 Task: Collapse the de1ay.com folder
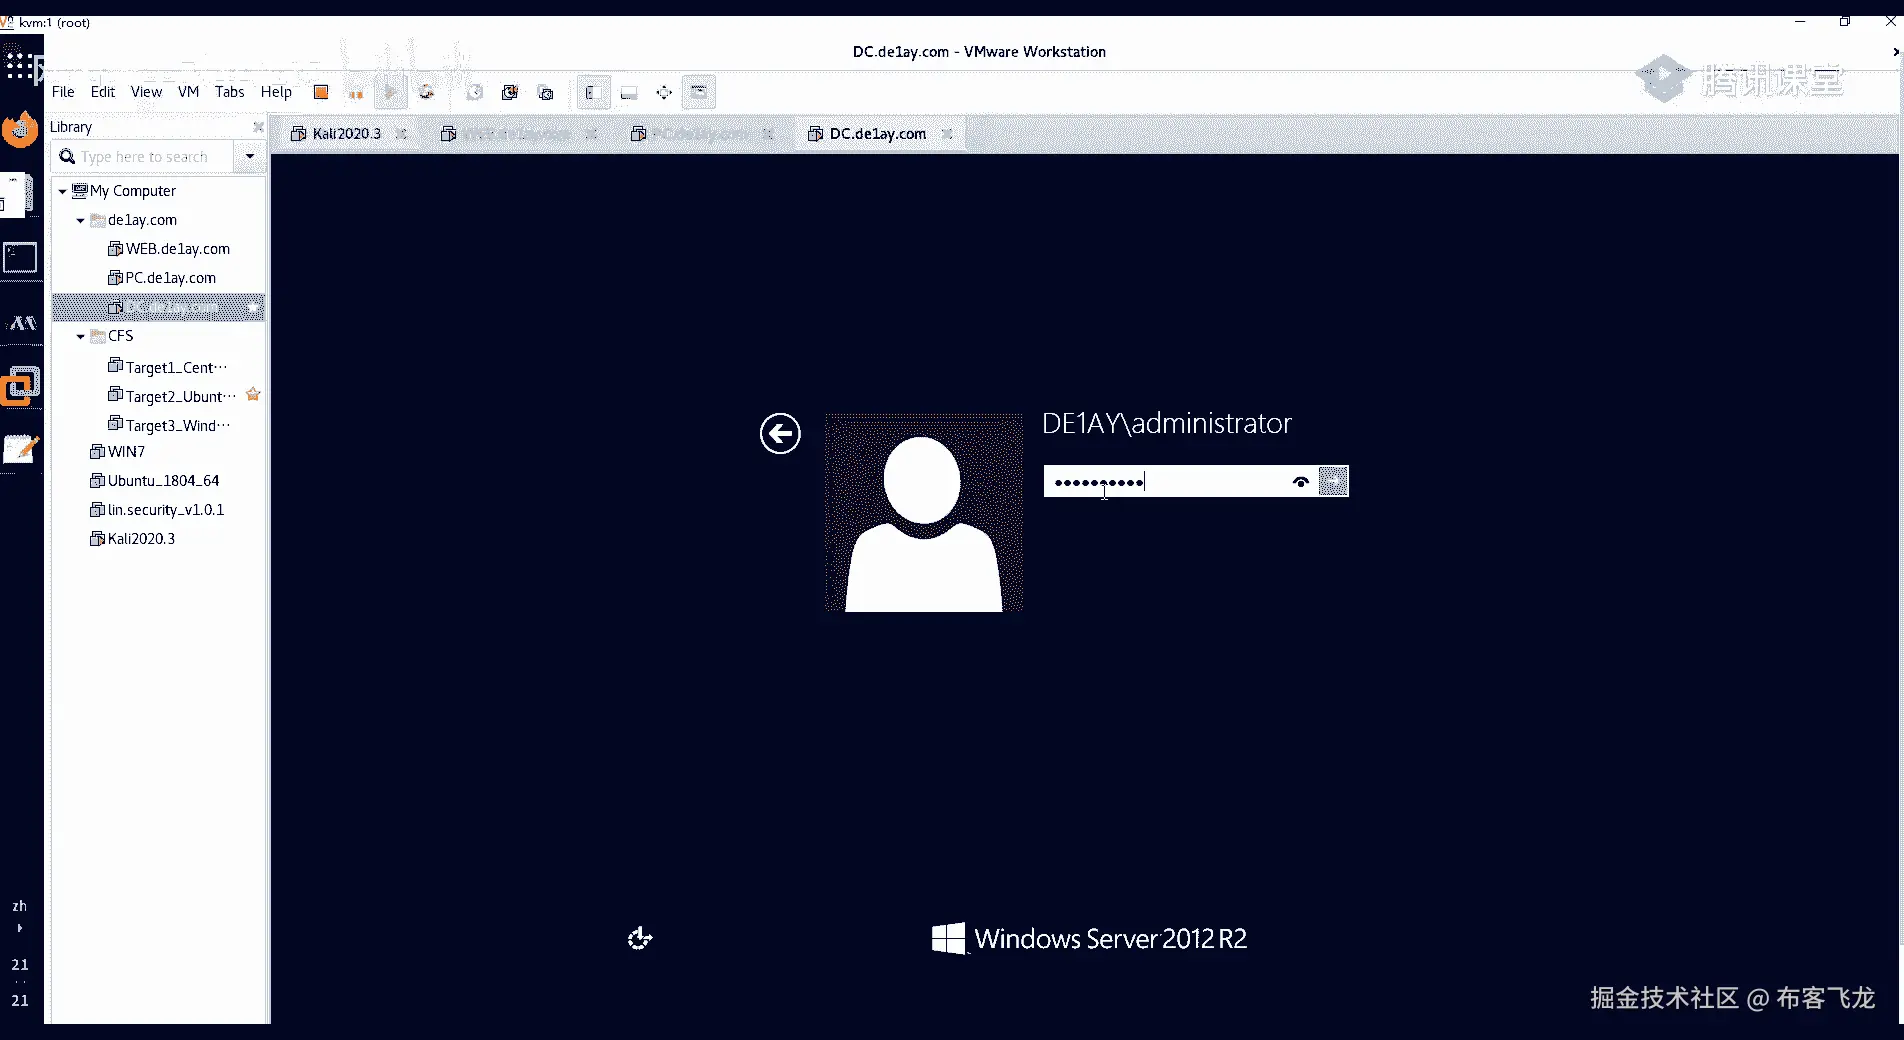point(81,220)
